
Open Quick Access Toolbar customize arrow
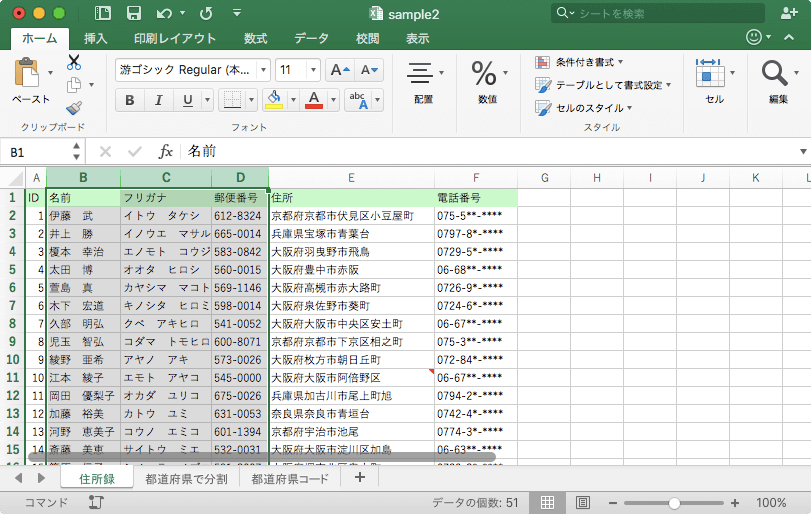[237, 13]
